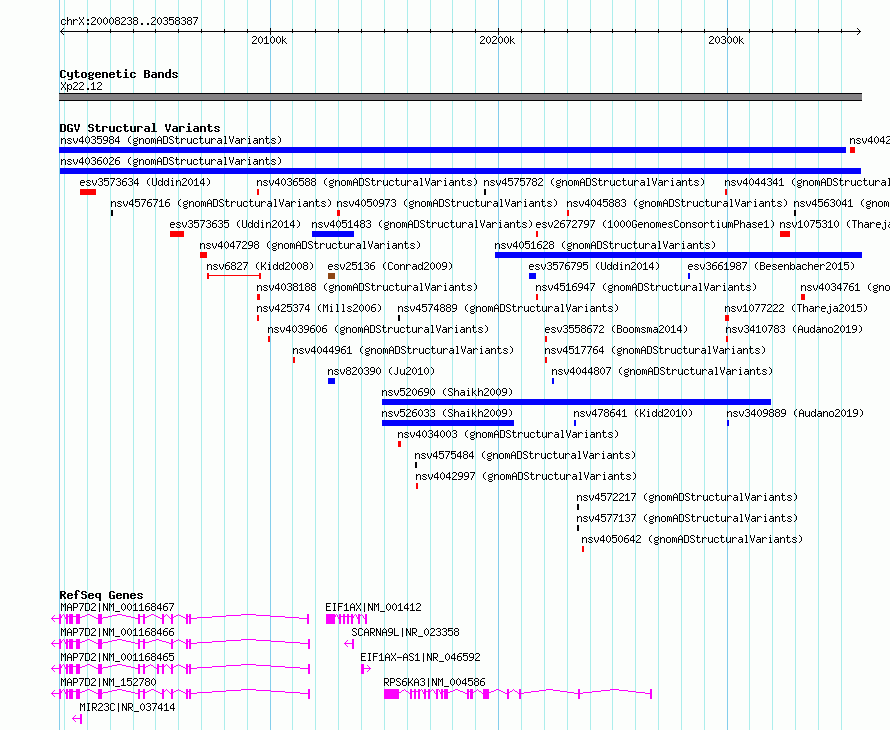This screenshot has width=890, height=730.
Task: Select esv3573635 (Uddin2014) label
Action: coord(235,224)
